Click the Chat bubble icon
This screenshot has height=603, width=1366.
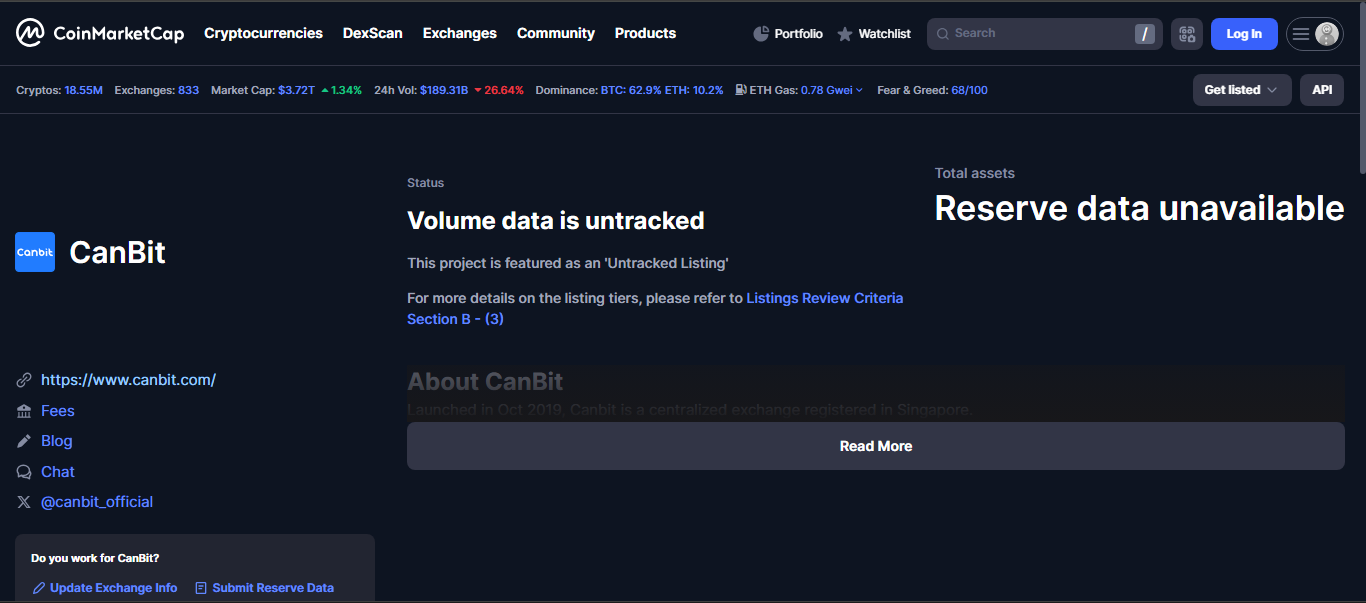pos(24,472)
